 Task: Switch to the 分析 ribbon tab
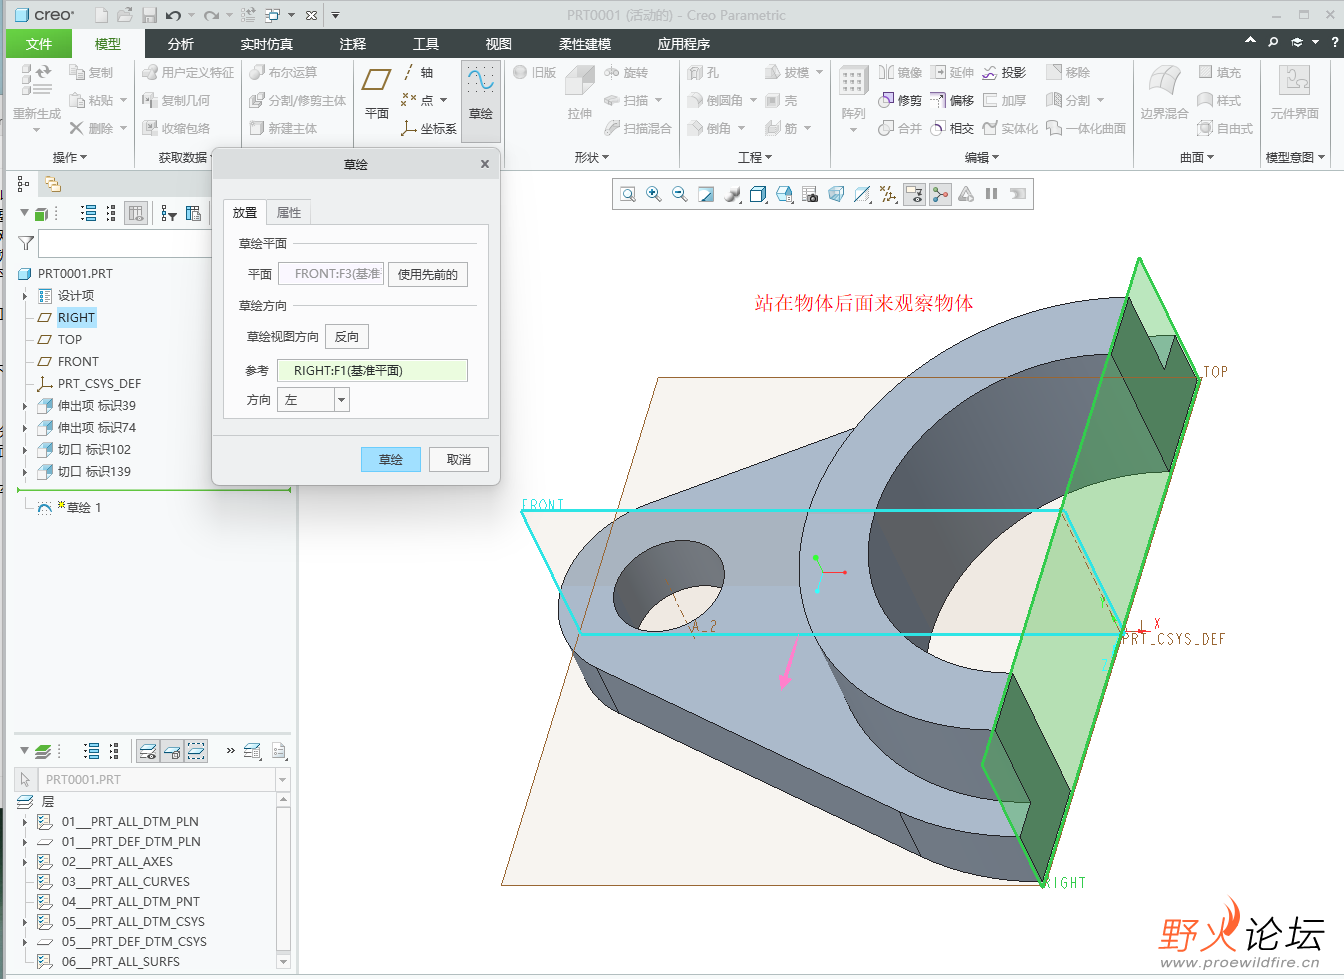[x=181, y=44]
